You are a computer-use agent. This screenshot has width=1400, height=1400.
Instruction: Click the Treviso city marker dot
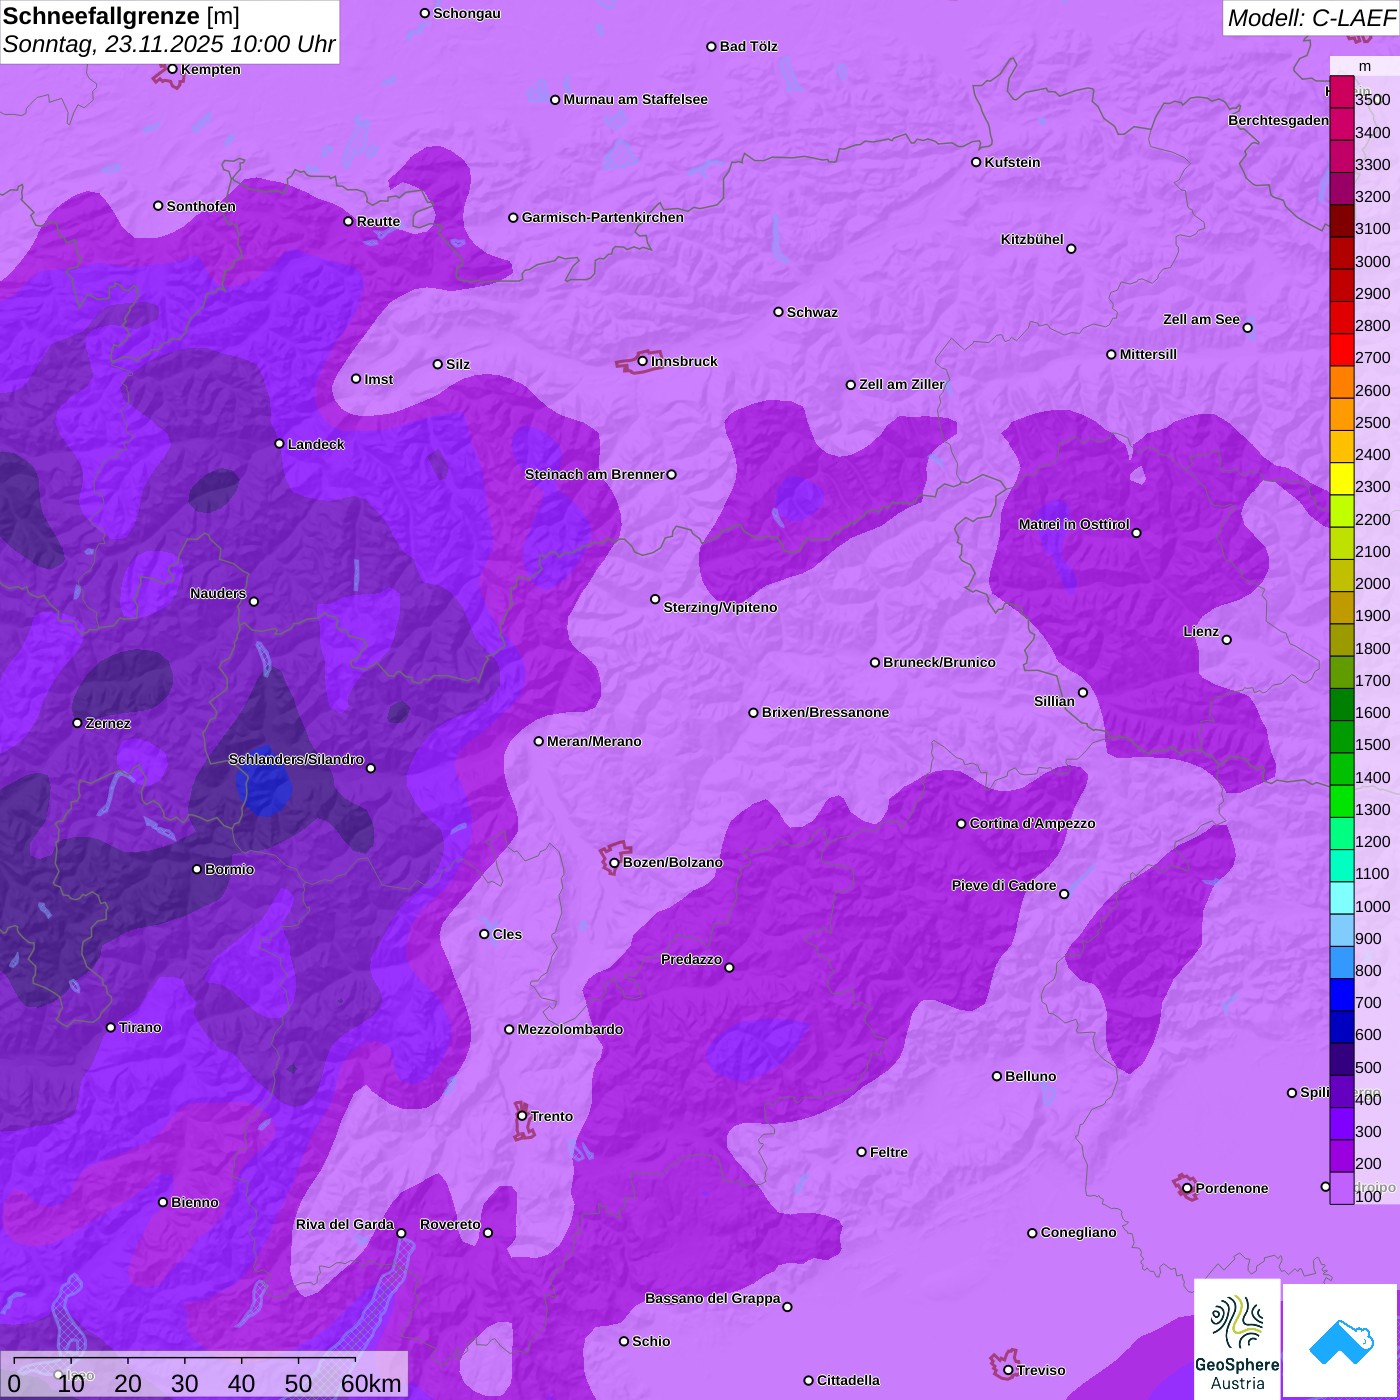click(x=1008, y=1370)
